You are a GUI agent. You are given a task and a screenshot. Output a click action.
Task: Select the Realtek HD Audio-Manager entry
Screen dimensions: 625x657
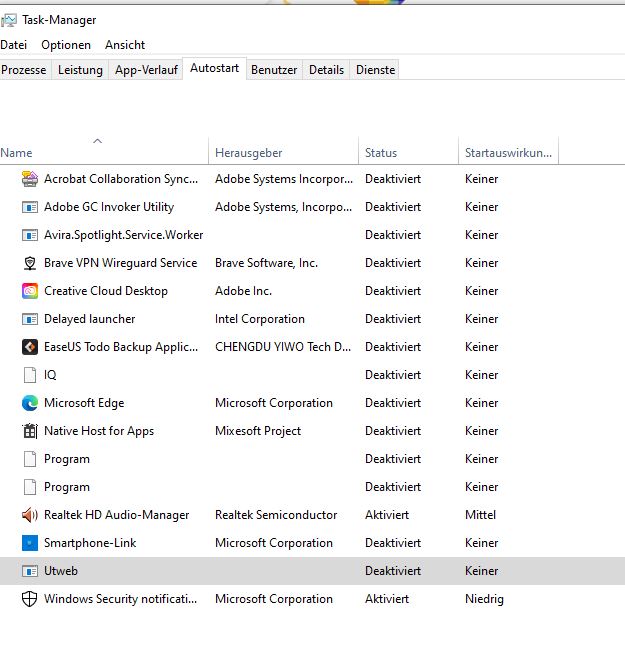click(x=116, y=515)
